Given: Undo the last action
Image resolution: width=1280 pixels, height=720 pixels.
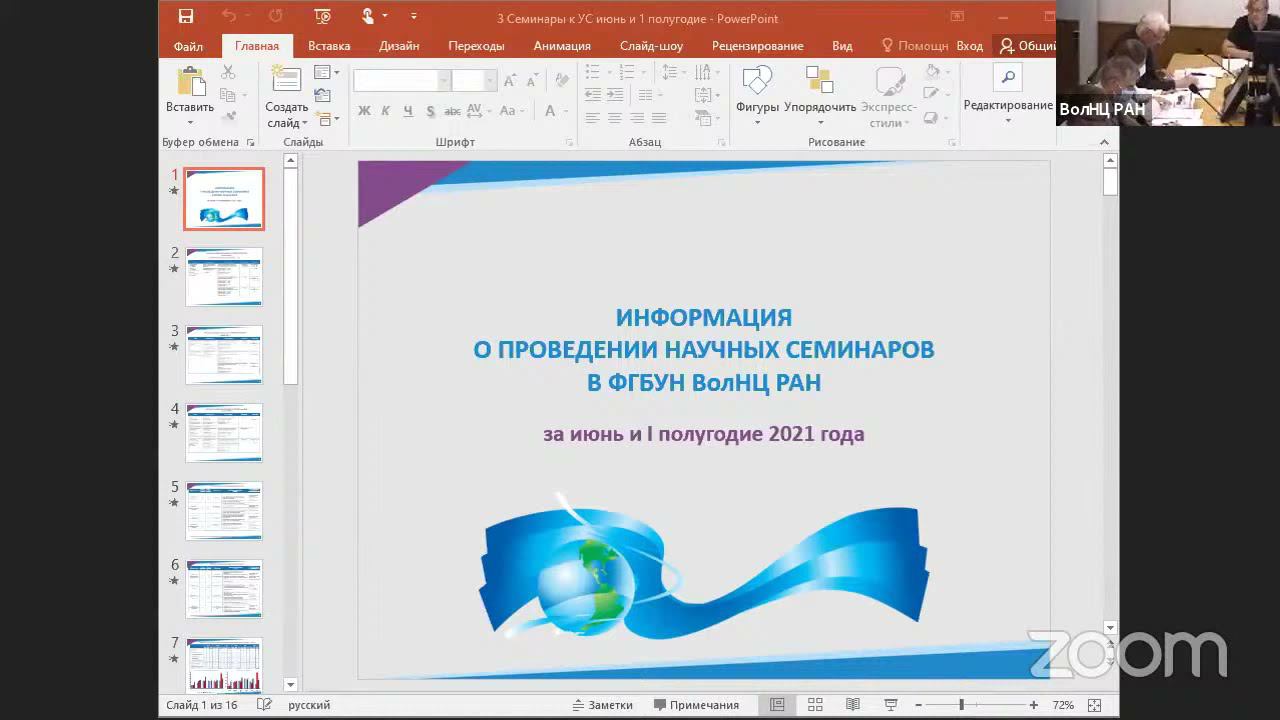Looking at the screenshot, I should pyautogui.click(x=229, y=16).
